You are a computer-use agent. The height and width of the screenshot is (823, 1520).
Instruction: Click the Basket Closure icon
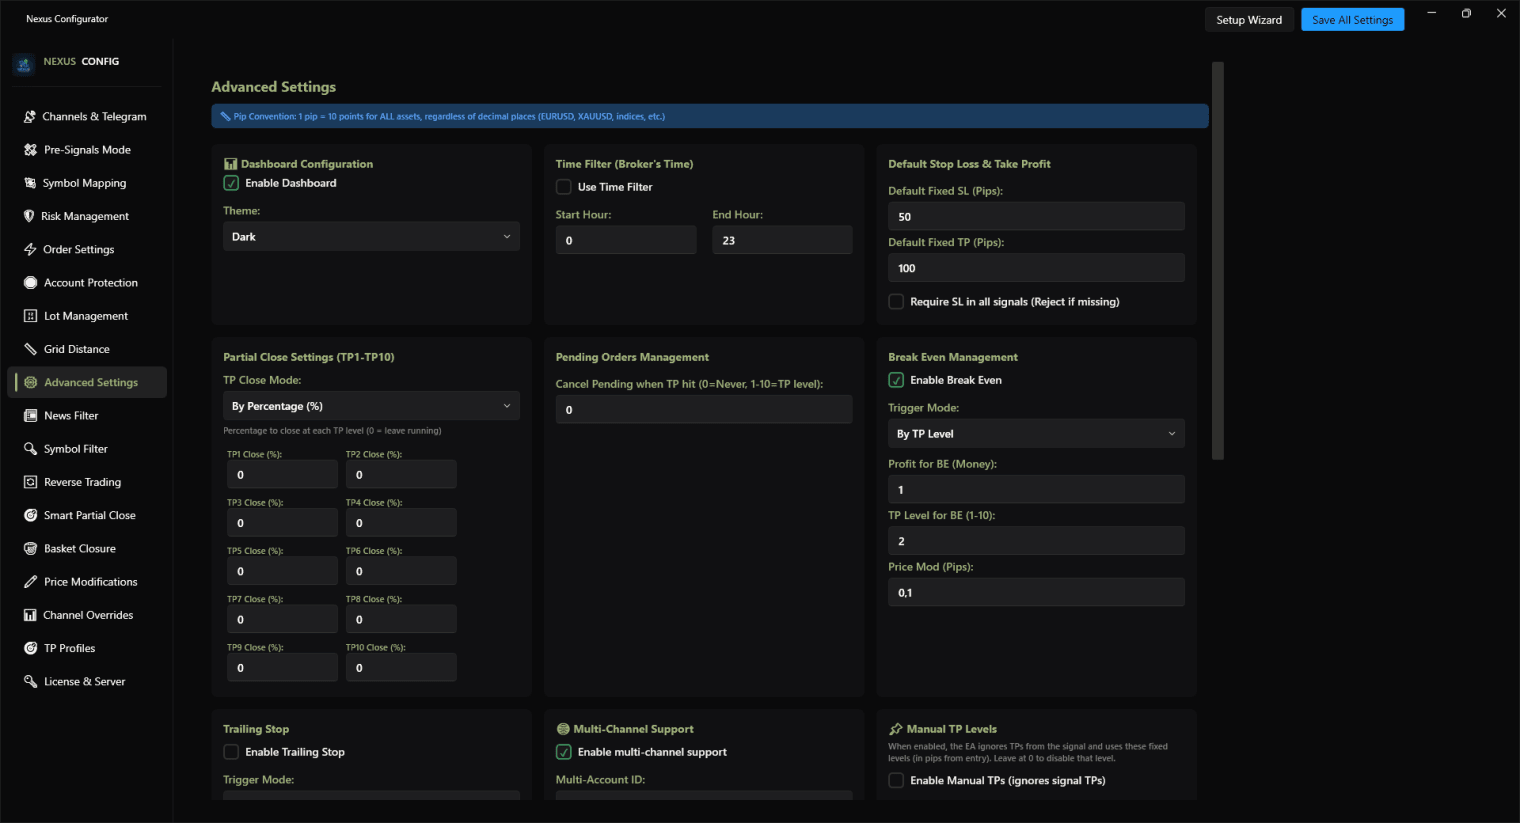click(30, 549)
